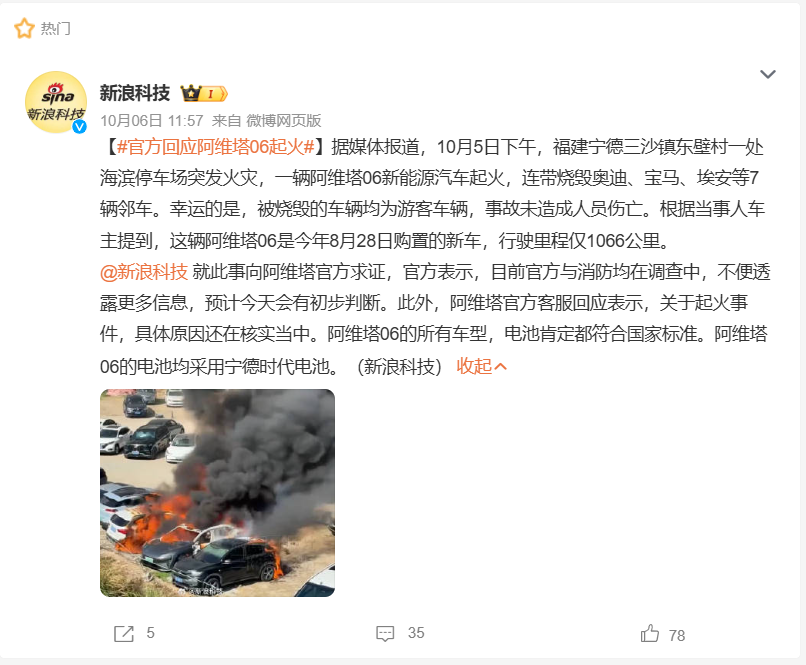Click the blue verified badge on avatar
806x665 pixels.
[79, 126]
